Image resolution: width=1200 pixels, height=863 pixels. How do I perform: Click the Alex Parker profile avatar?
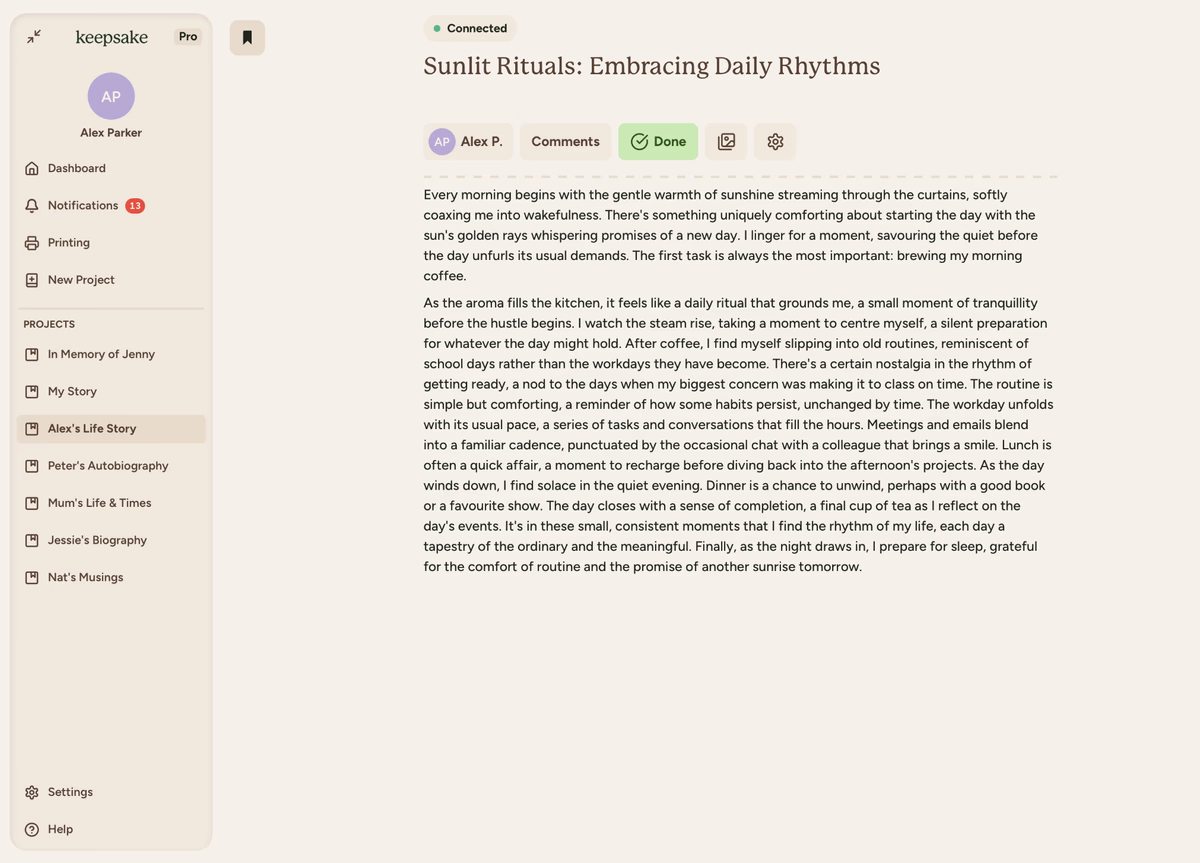[x=111, y=96]
